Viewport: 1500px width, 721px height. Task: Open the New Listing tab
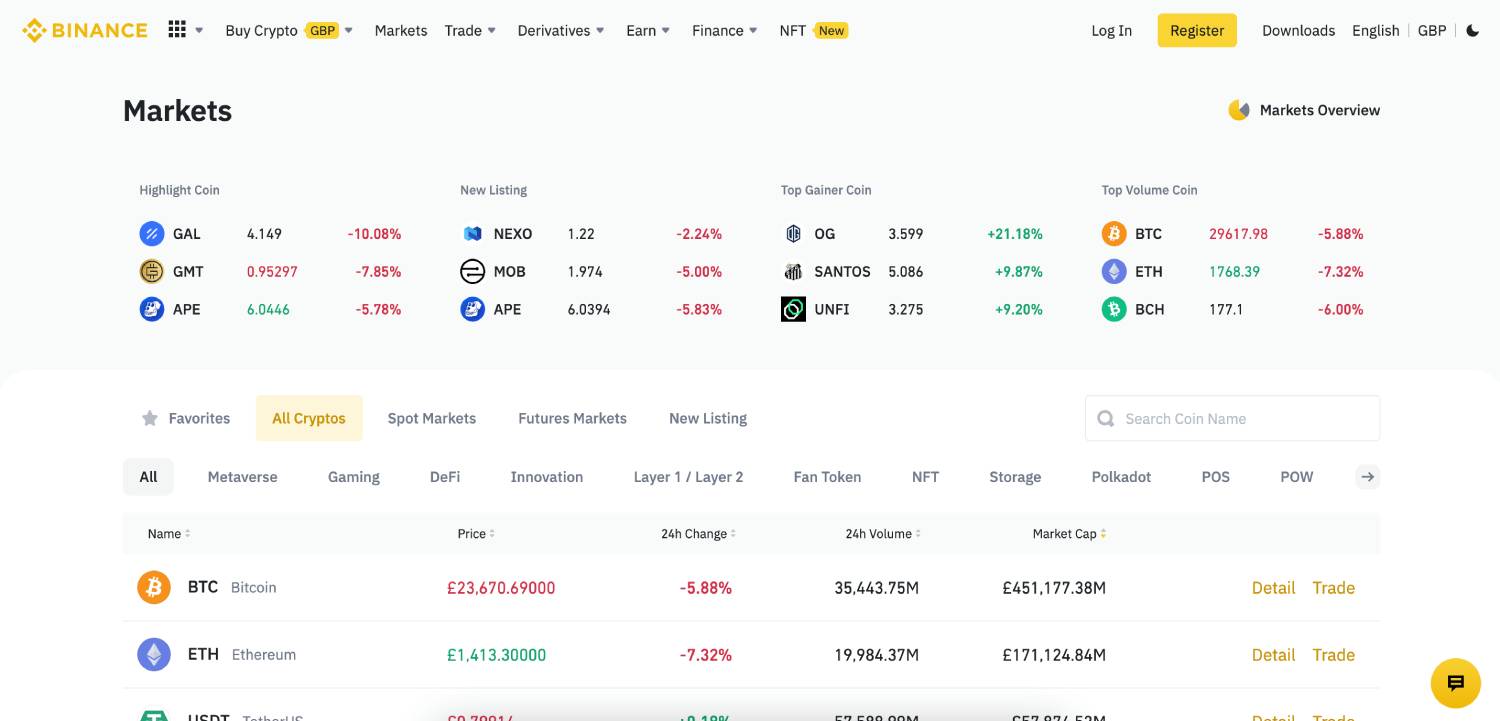point(708,418)
